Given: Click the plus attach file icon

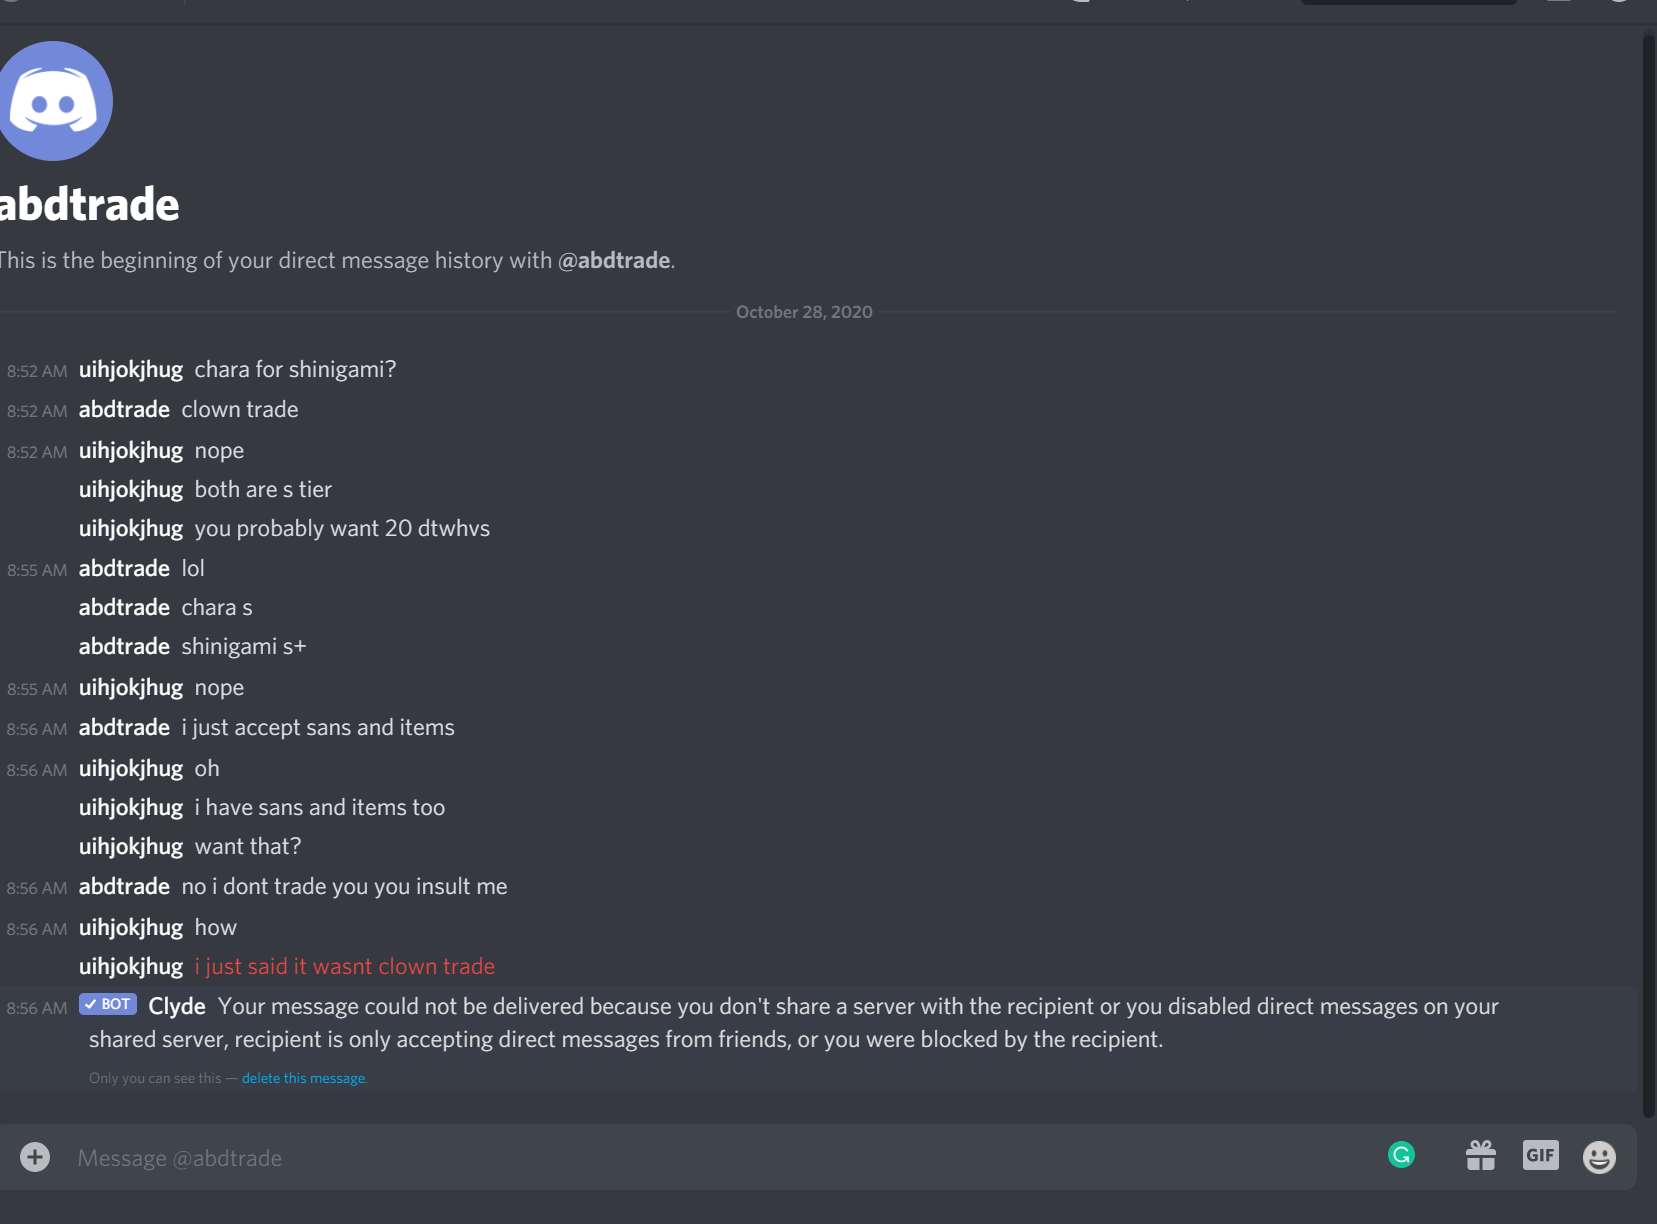Looking at the screenshot, I should [35, 1157].
